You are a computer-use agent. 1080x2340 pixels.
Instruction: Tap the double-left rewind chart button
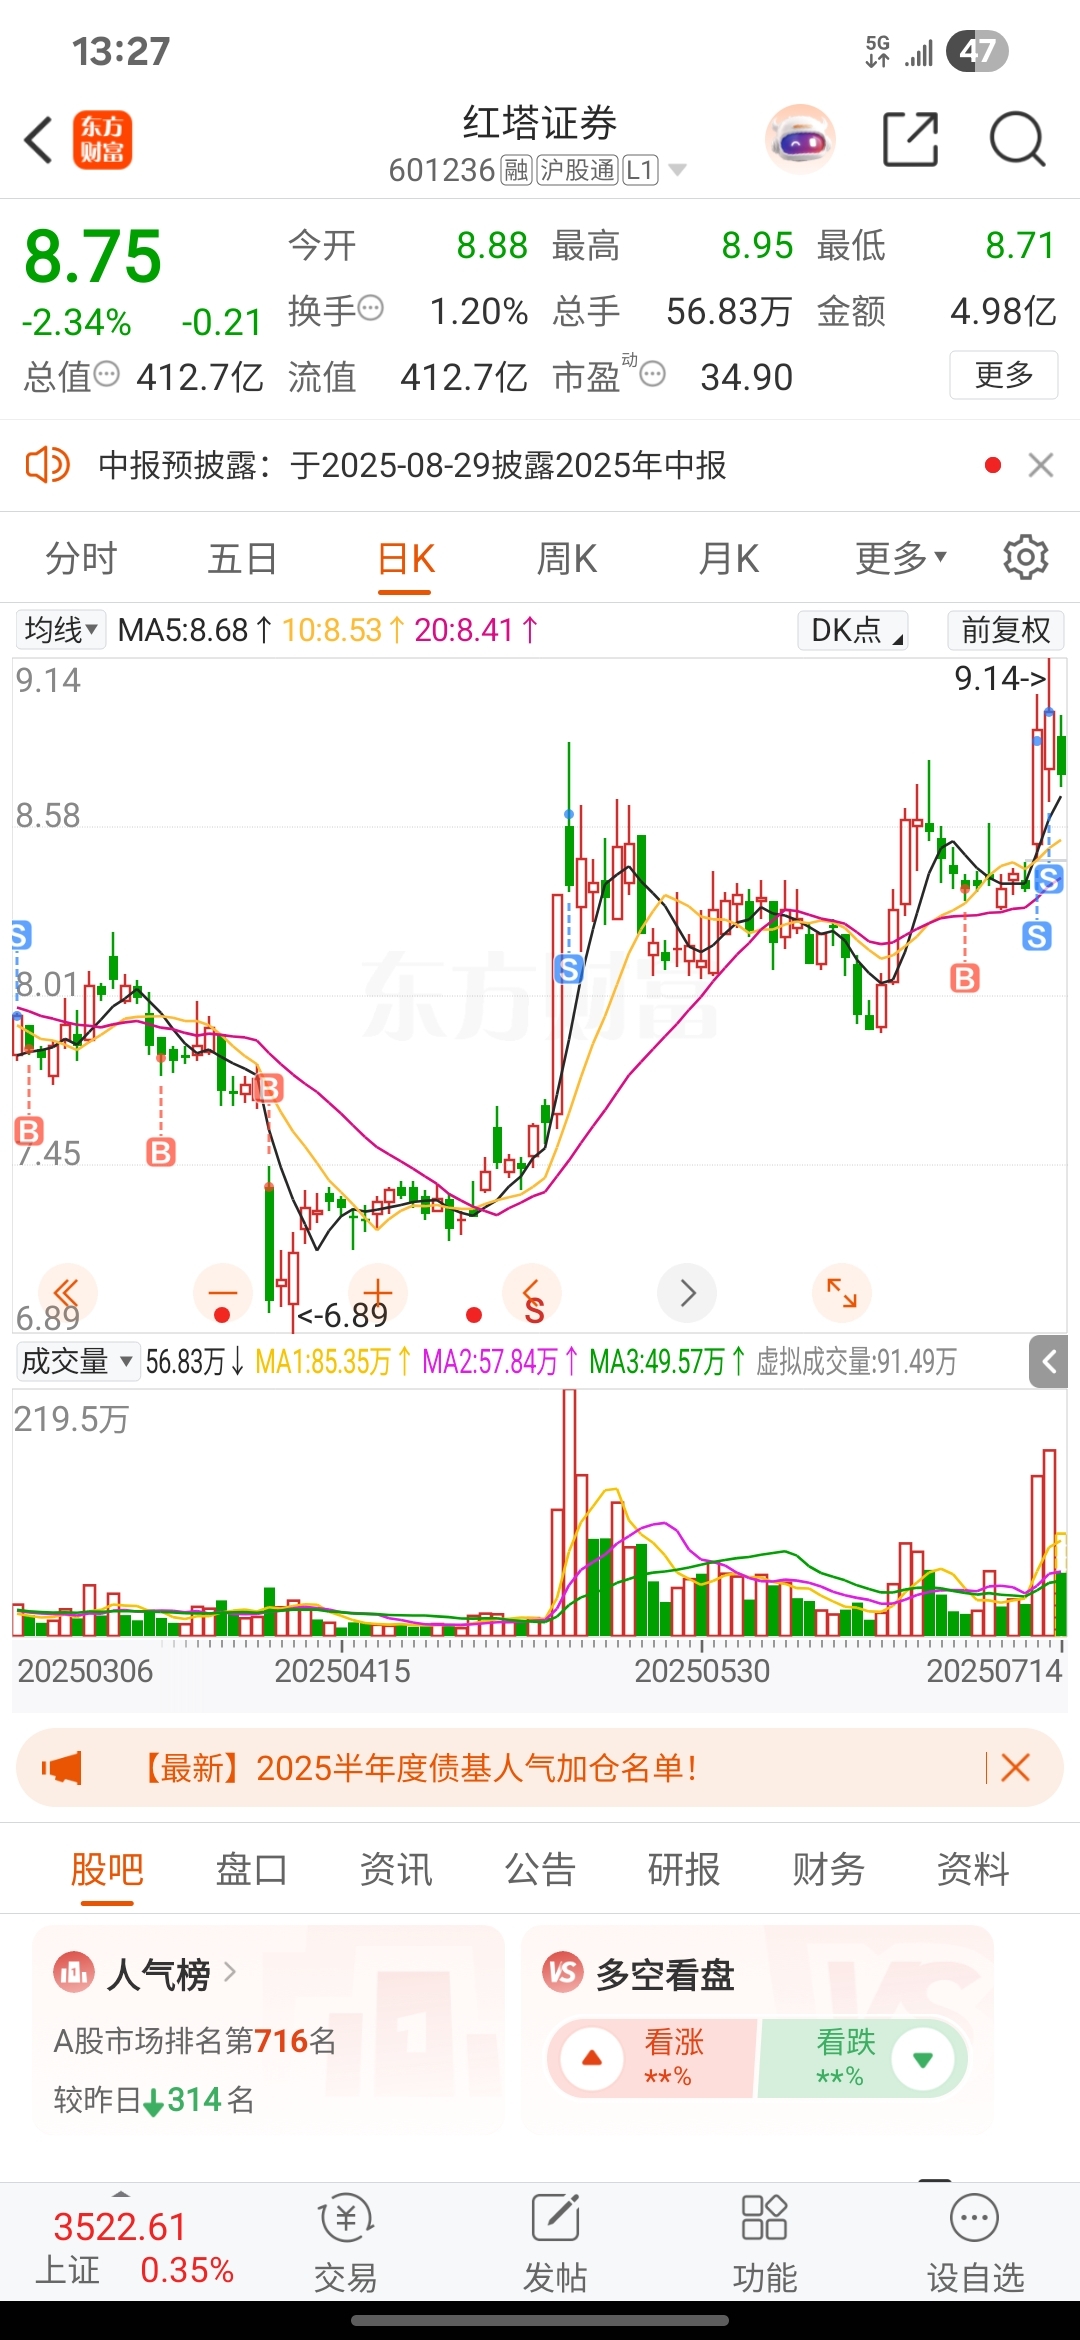click(67, 1292)
